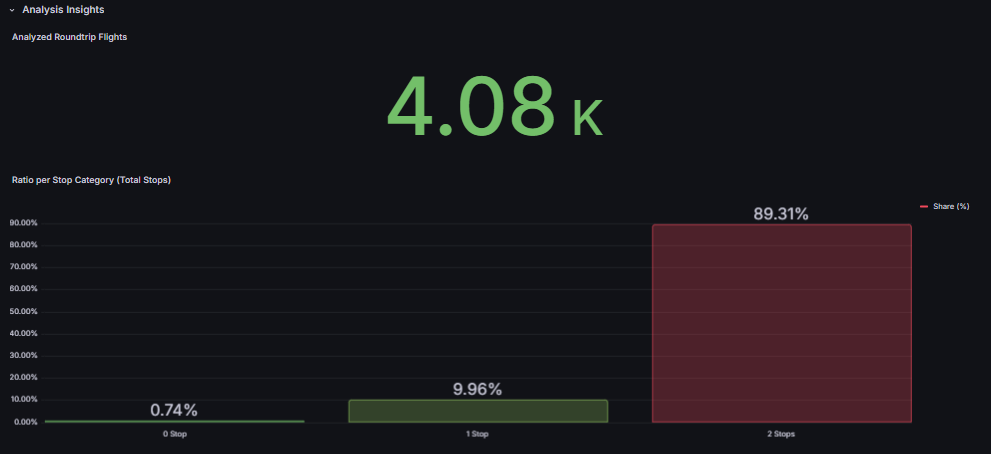Image resolution: width=991 pixels, height=454 pixels.
Task: Click the Analysis Insights row title
Action: [63, 10]
